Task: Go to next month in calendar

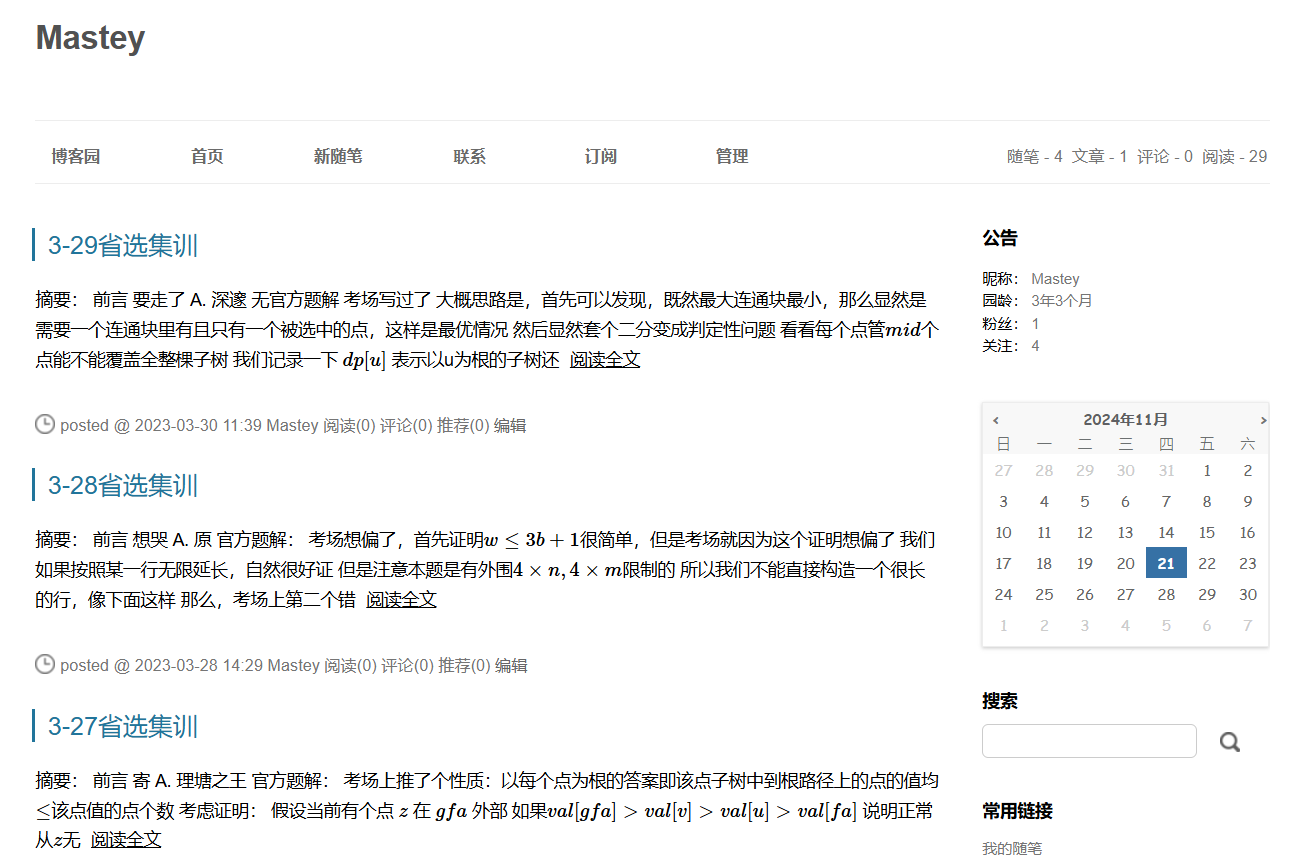Action: tap(1263, 420)
